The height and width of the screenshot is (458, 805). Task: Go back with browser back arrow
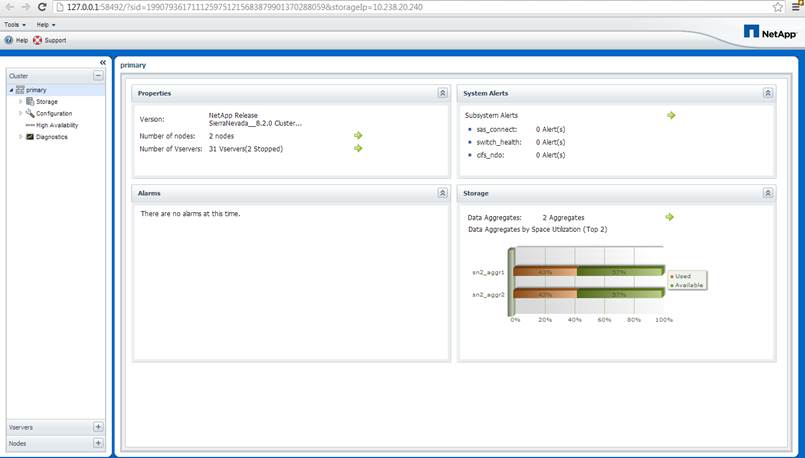pyautogui.click(x=9, y=7)
